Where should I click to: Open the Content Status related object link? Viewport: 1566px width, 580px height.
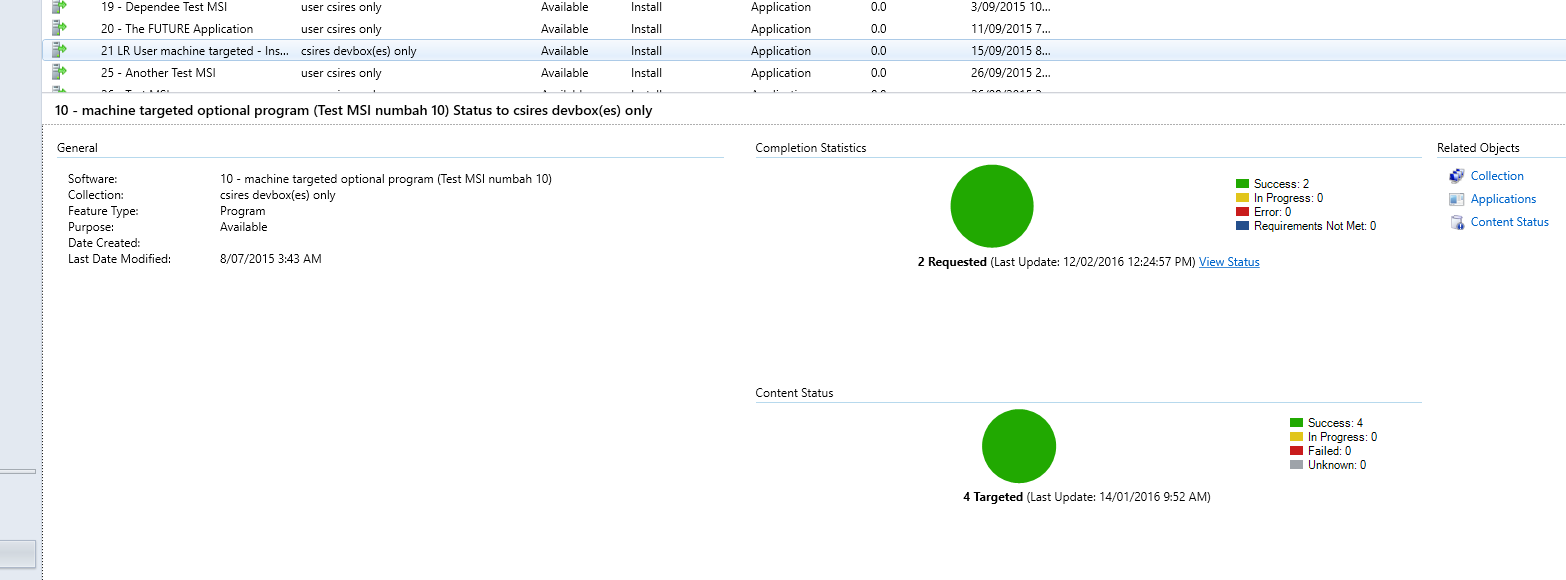[x=1509, y=222]
